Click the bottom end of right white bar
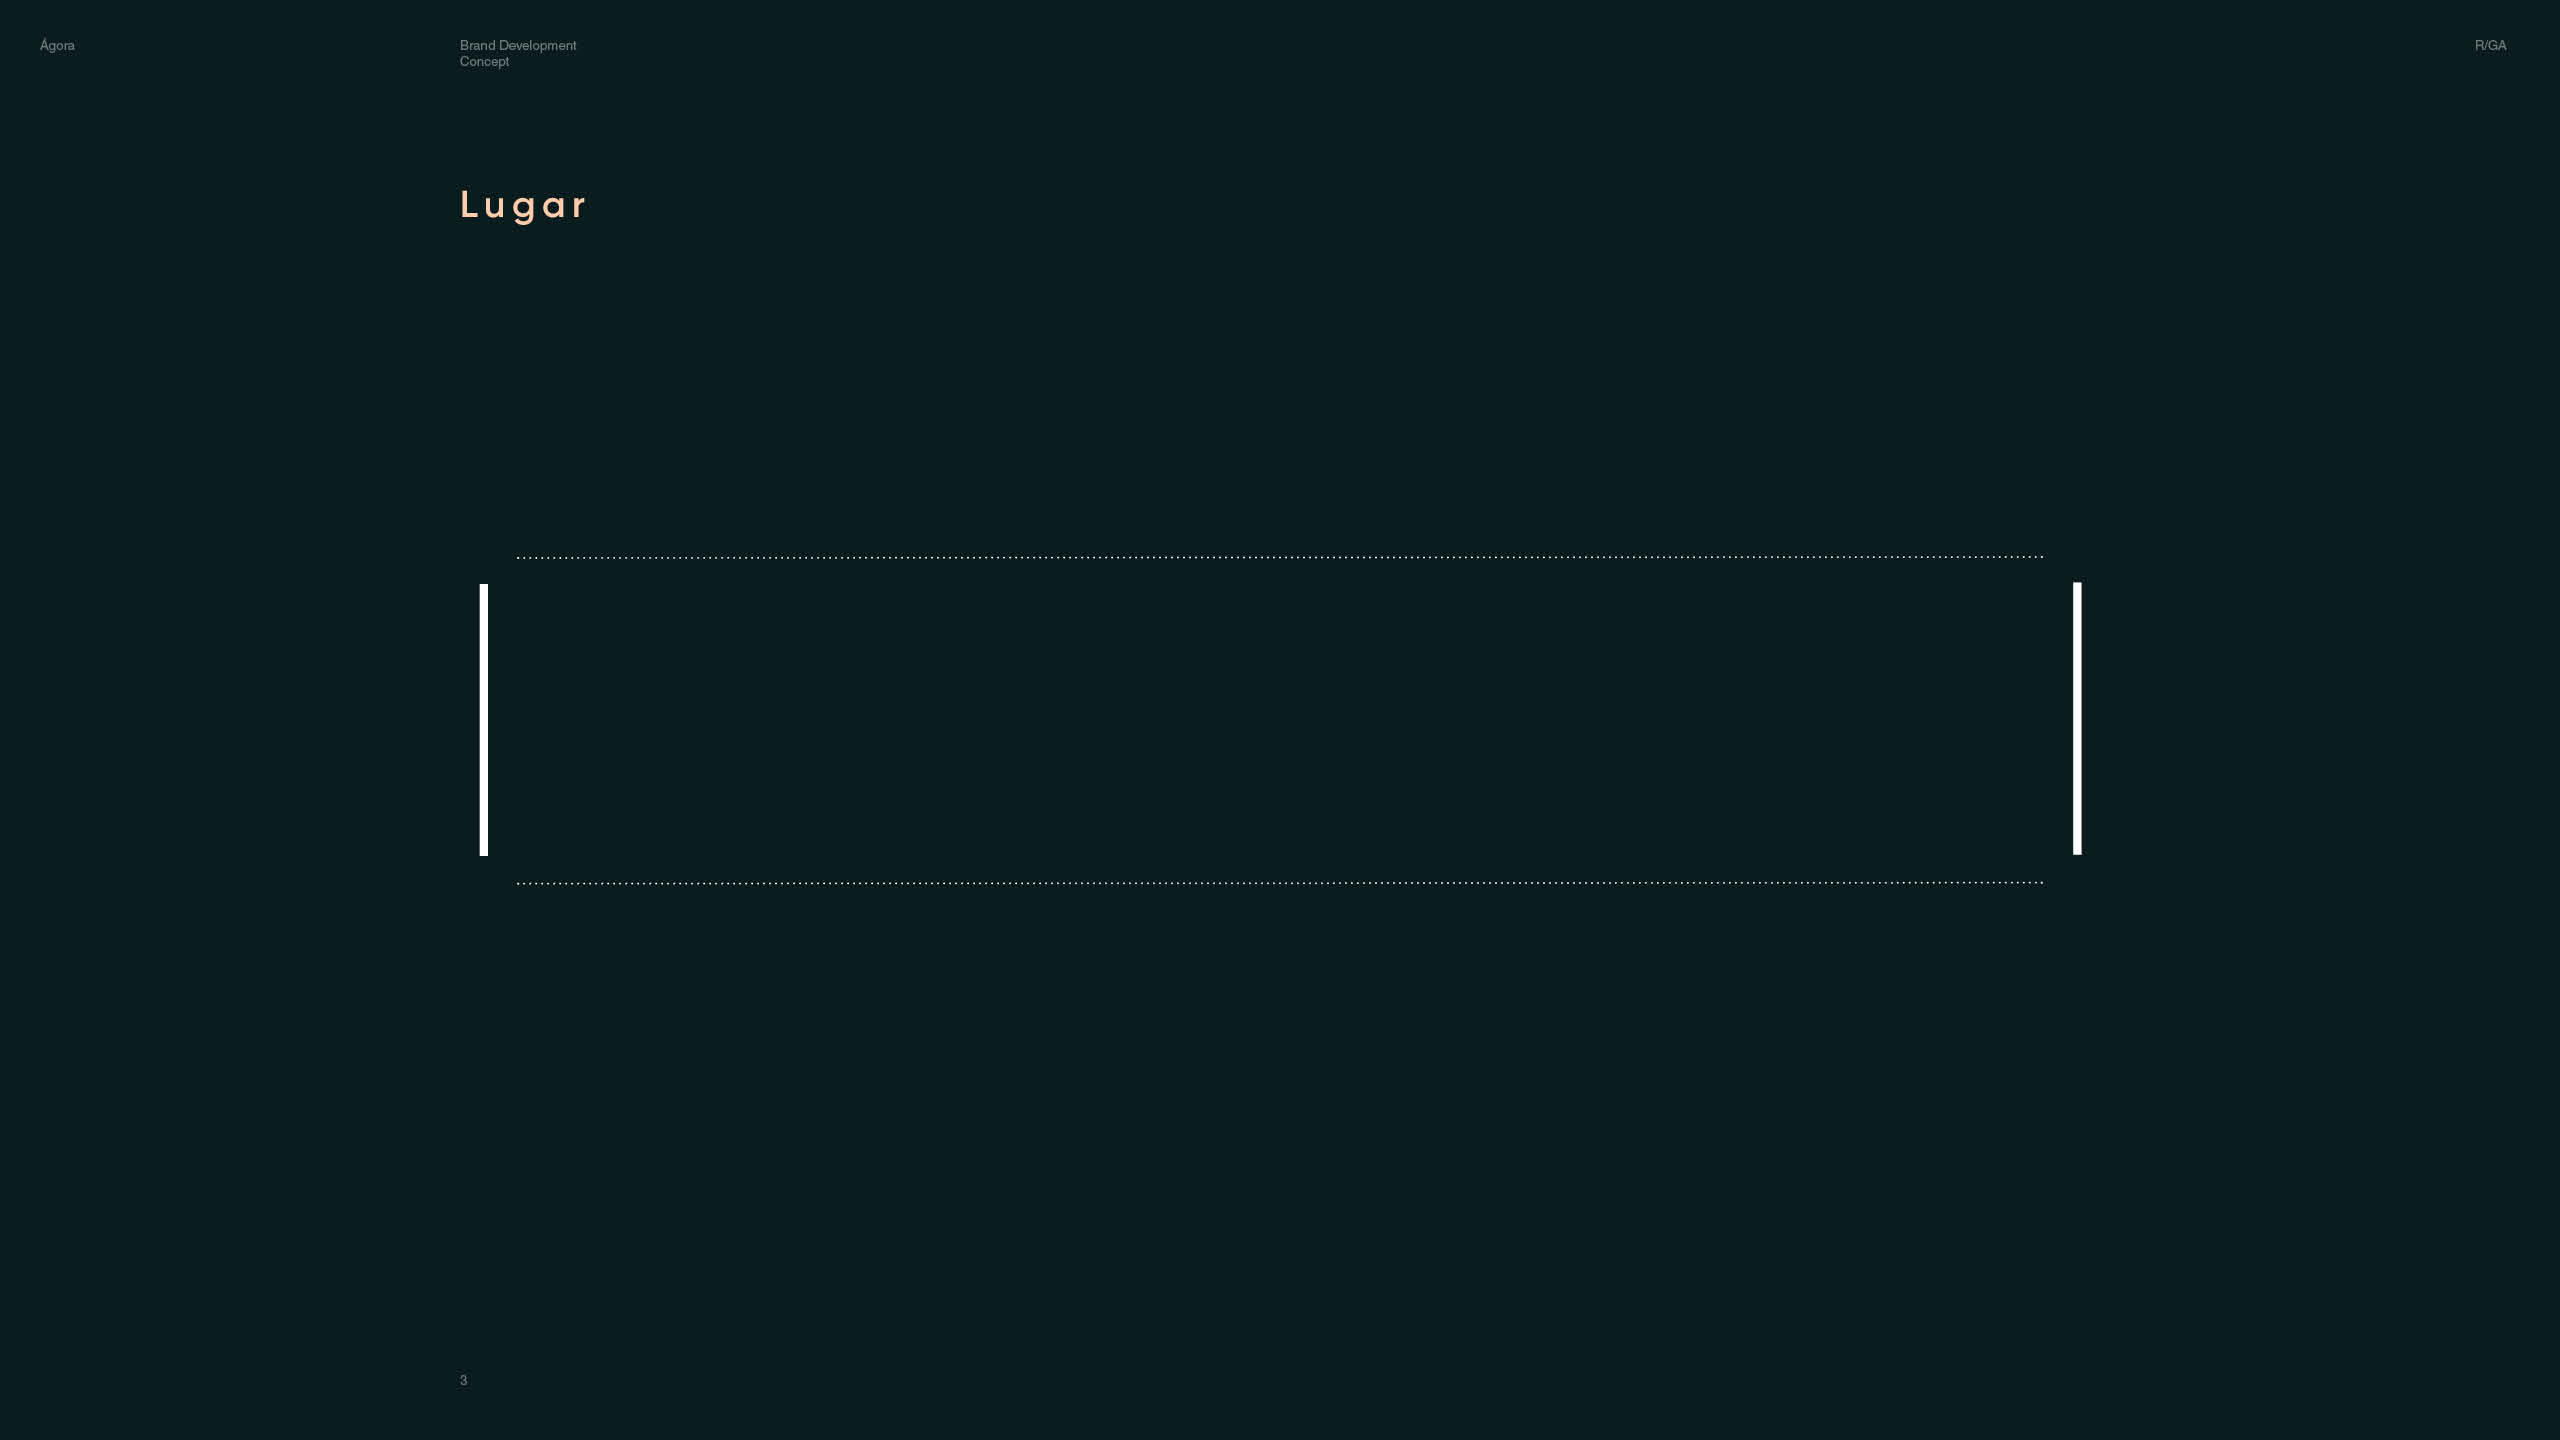The height and width of the screenshot is (1440, 2560). 2077,850
